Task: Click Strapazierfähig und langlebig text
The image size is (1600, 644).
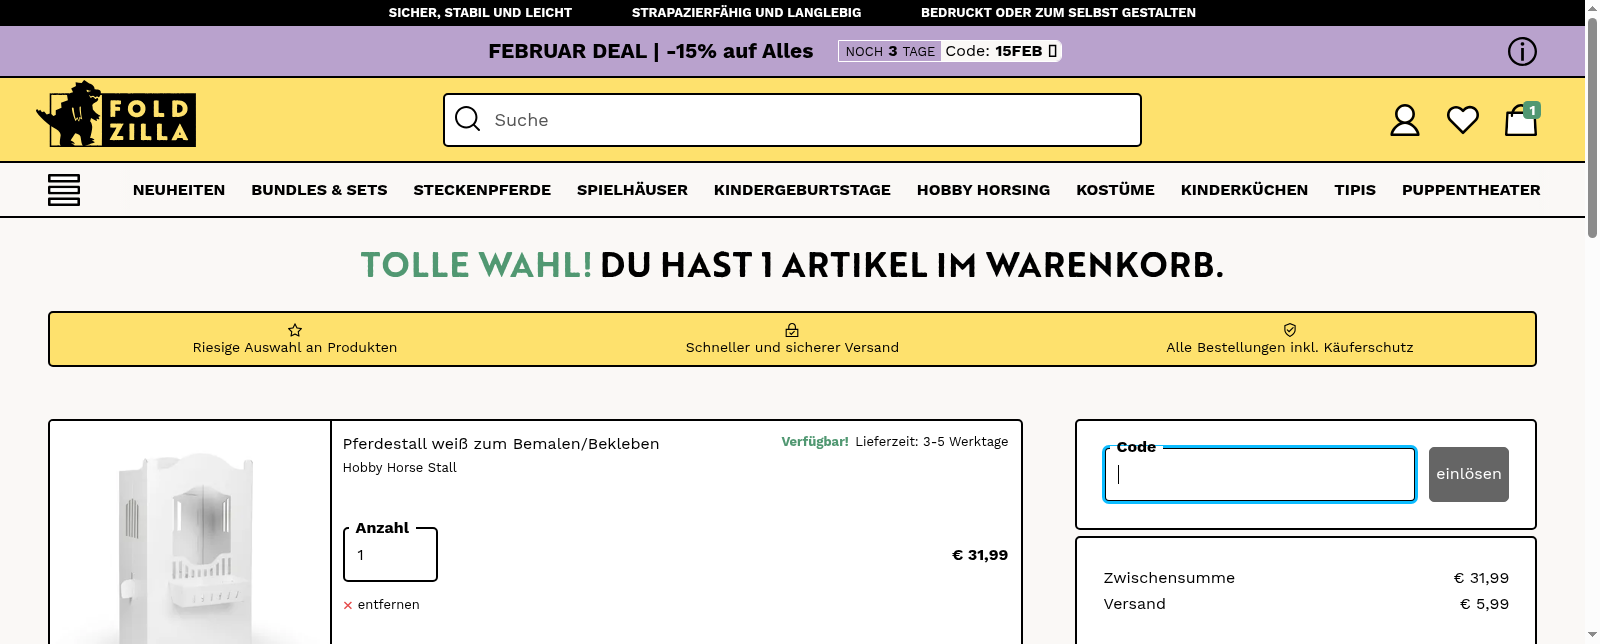Action: 746,13
